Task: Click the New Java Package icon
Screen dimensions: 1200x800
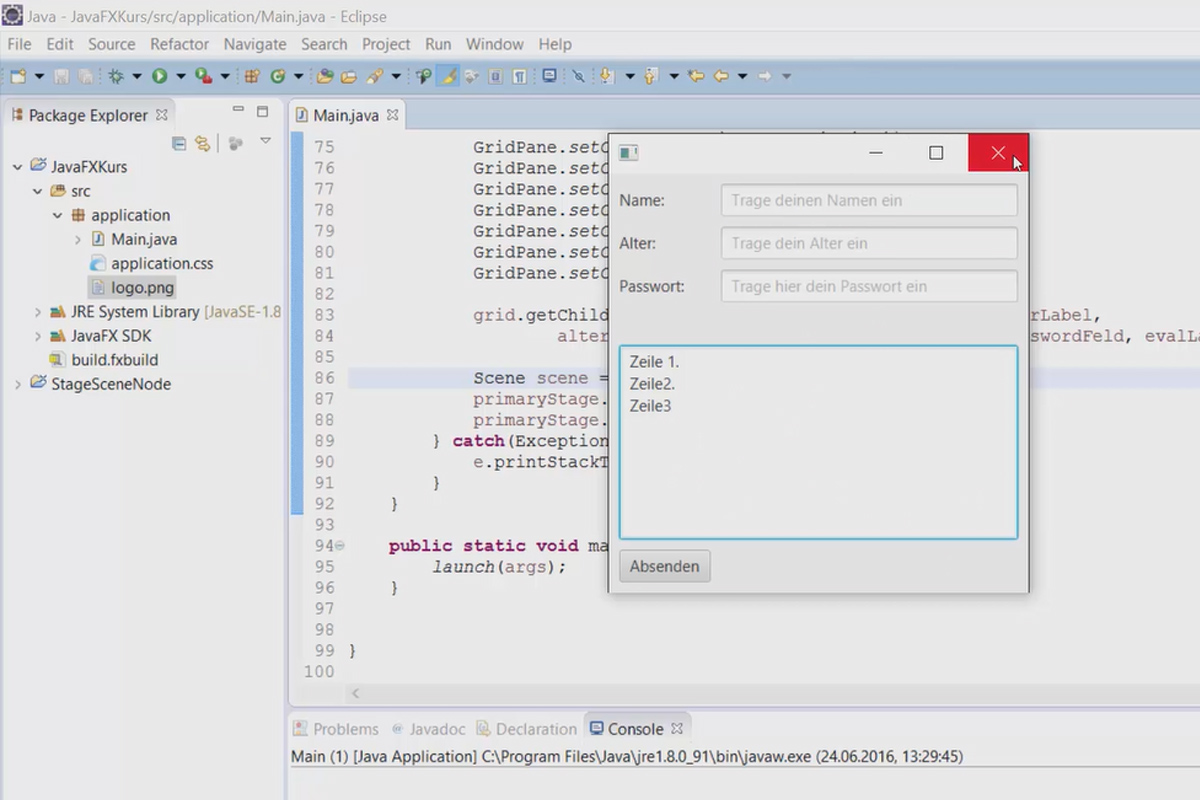Action: 251,76
